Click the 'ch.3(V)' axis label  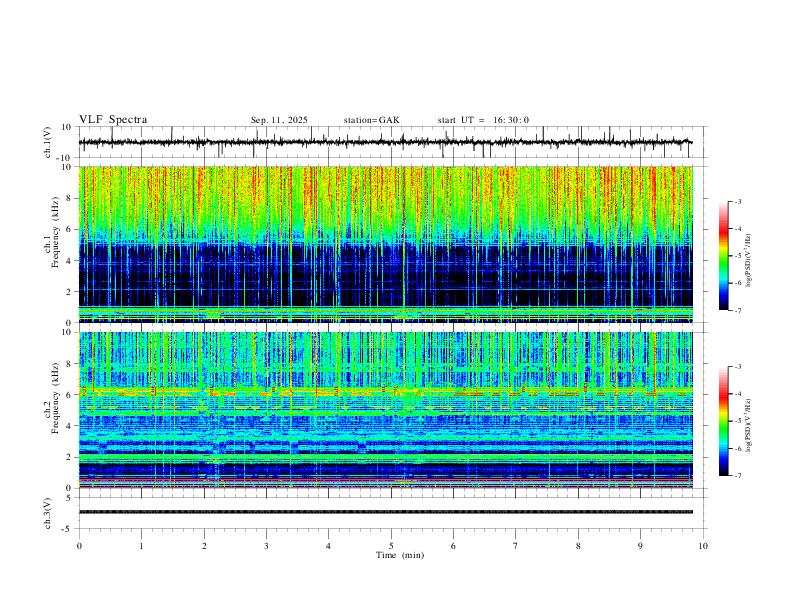coord(48,513)
